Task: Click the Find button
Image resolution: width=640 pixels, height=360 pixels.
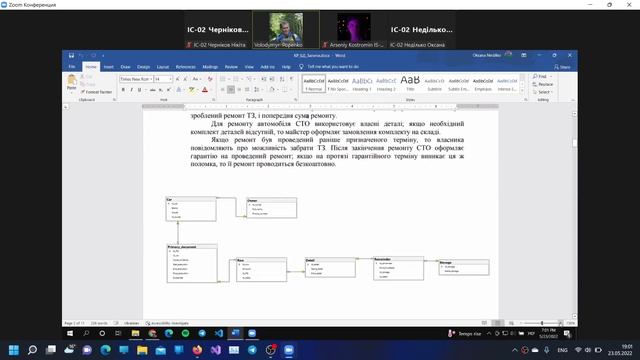Action: (540, 77)
